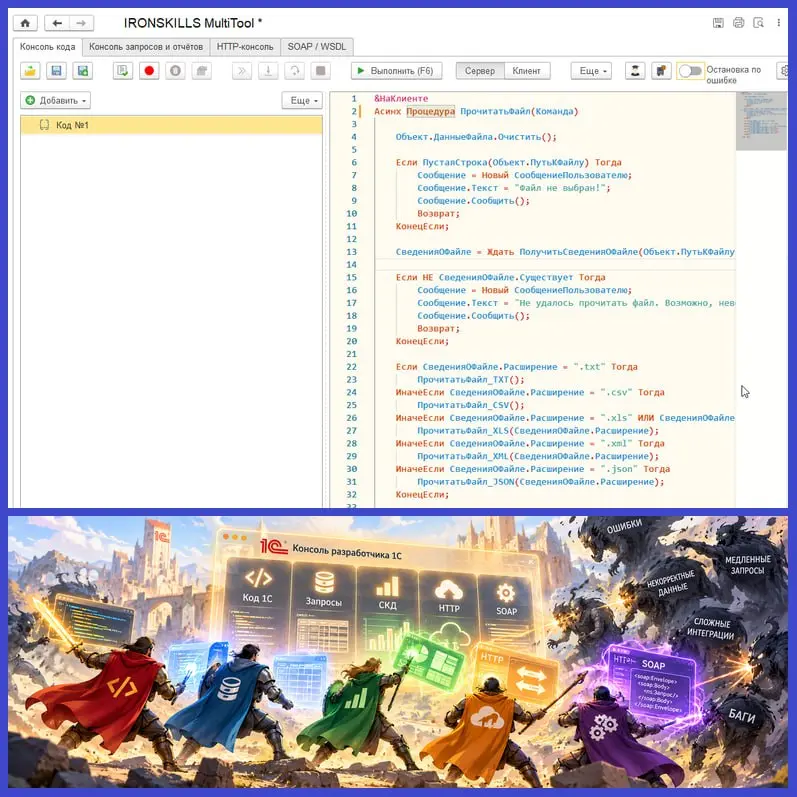
Task: Click the document with green arrow icon
Action: click(x=122, y=71)
